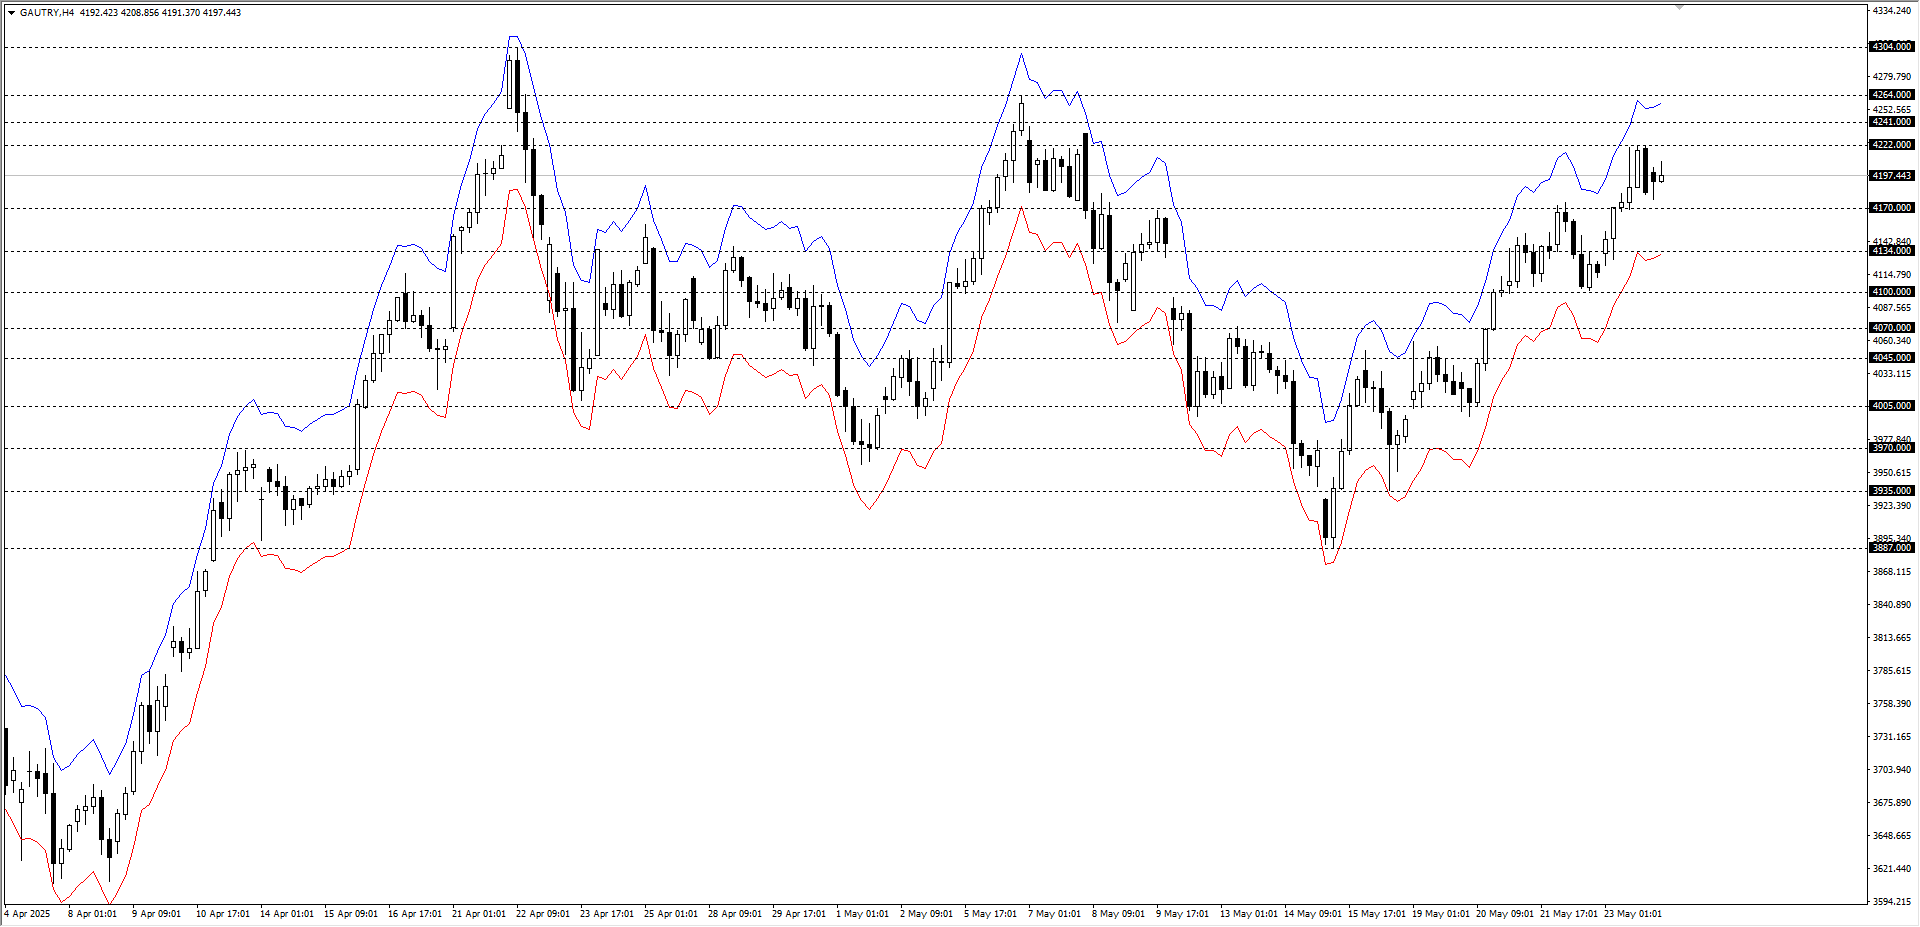Select the 3970.000 horizontal line price label
This screenshot has width=1920, height=927.
[1891, 448]
